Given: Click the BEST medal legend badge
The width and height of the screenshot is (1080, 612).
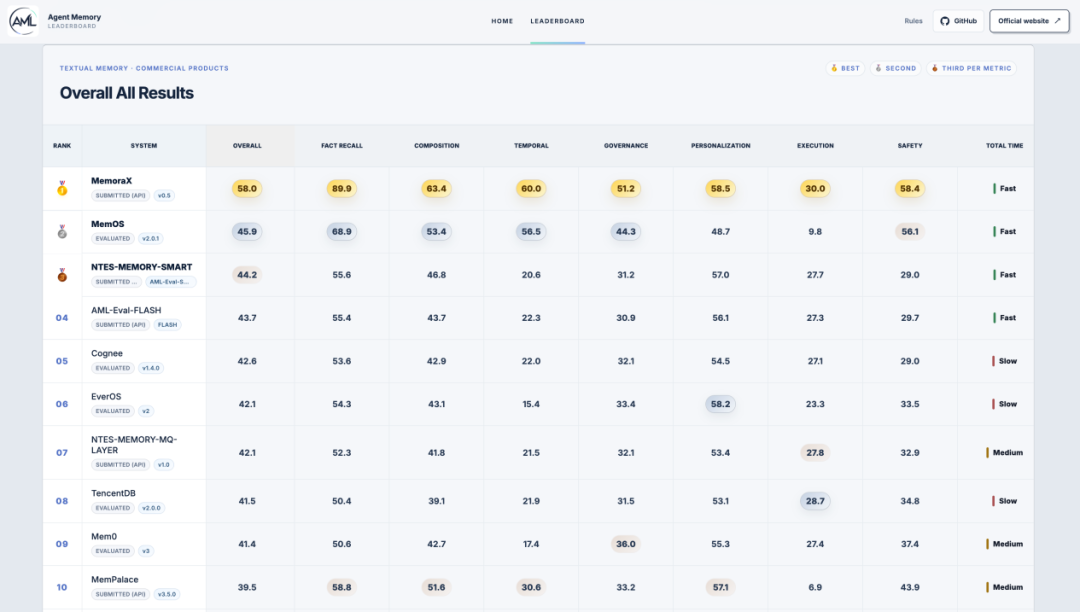Looking at the screenshot, I should click(x=845, y=68).
